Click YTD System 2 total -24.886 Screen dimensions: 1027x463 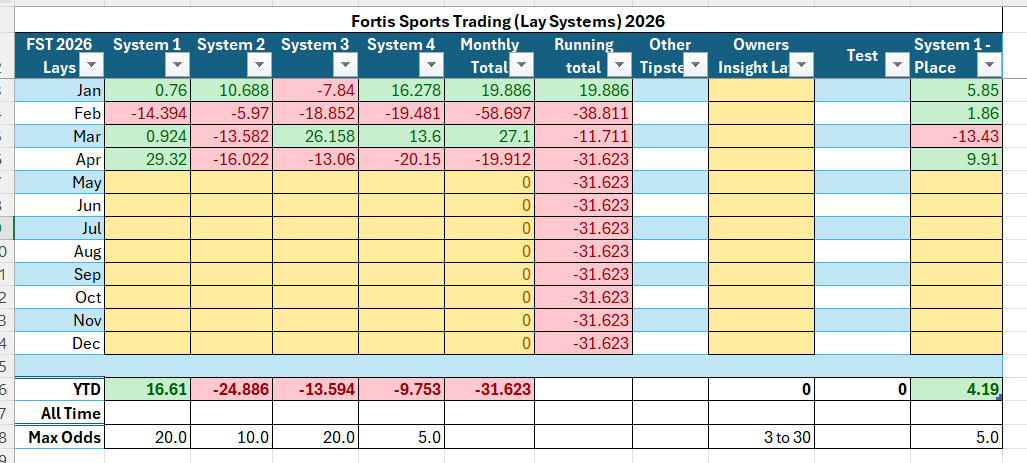point(231,390)
